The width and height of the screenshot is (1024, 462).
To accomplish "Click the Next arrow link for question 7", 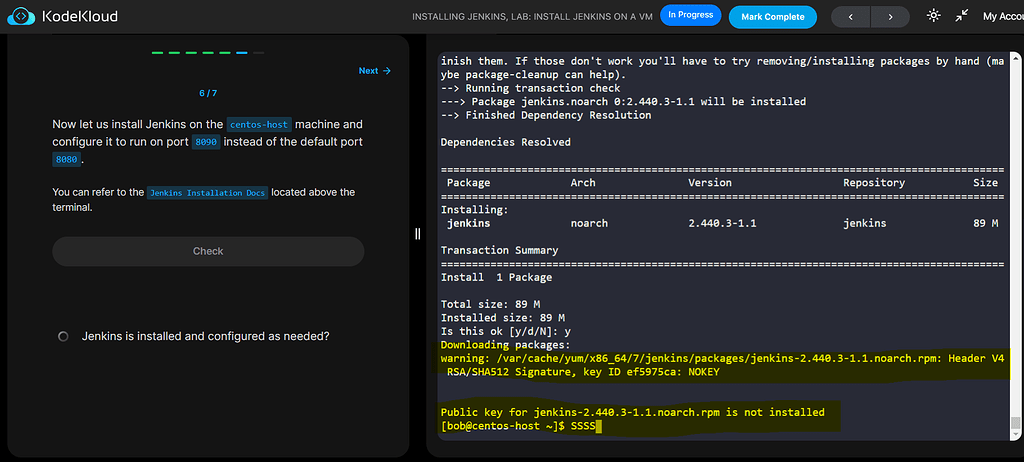I will [x=375, y=71].
